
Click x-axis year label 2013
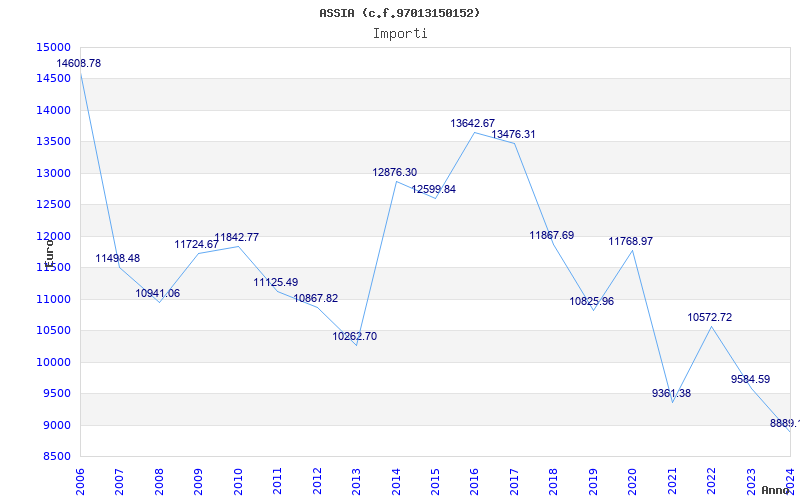point(356,482)
